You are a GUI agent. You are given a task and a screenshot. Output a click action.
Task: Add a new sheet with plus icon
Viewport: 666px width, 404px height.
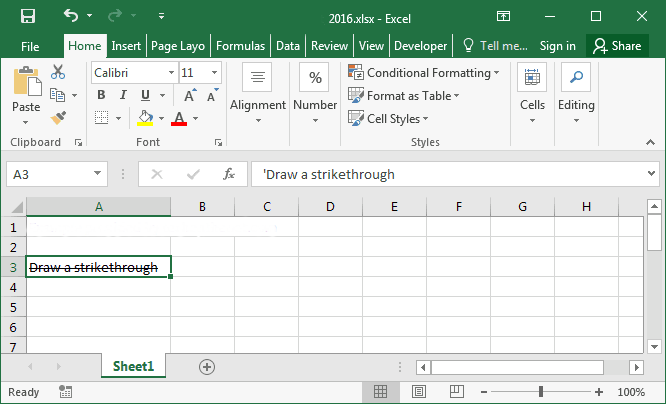pos(207,367)
